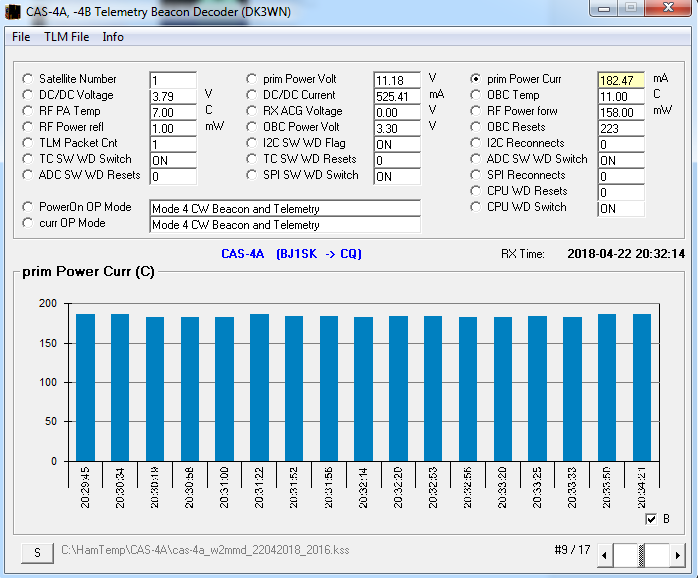Open the TLM File menu

pyautogui.click(x=66, y=37)
